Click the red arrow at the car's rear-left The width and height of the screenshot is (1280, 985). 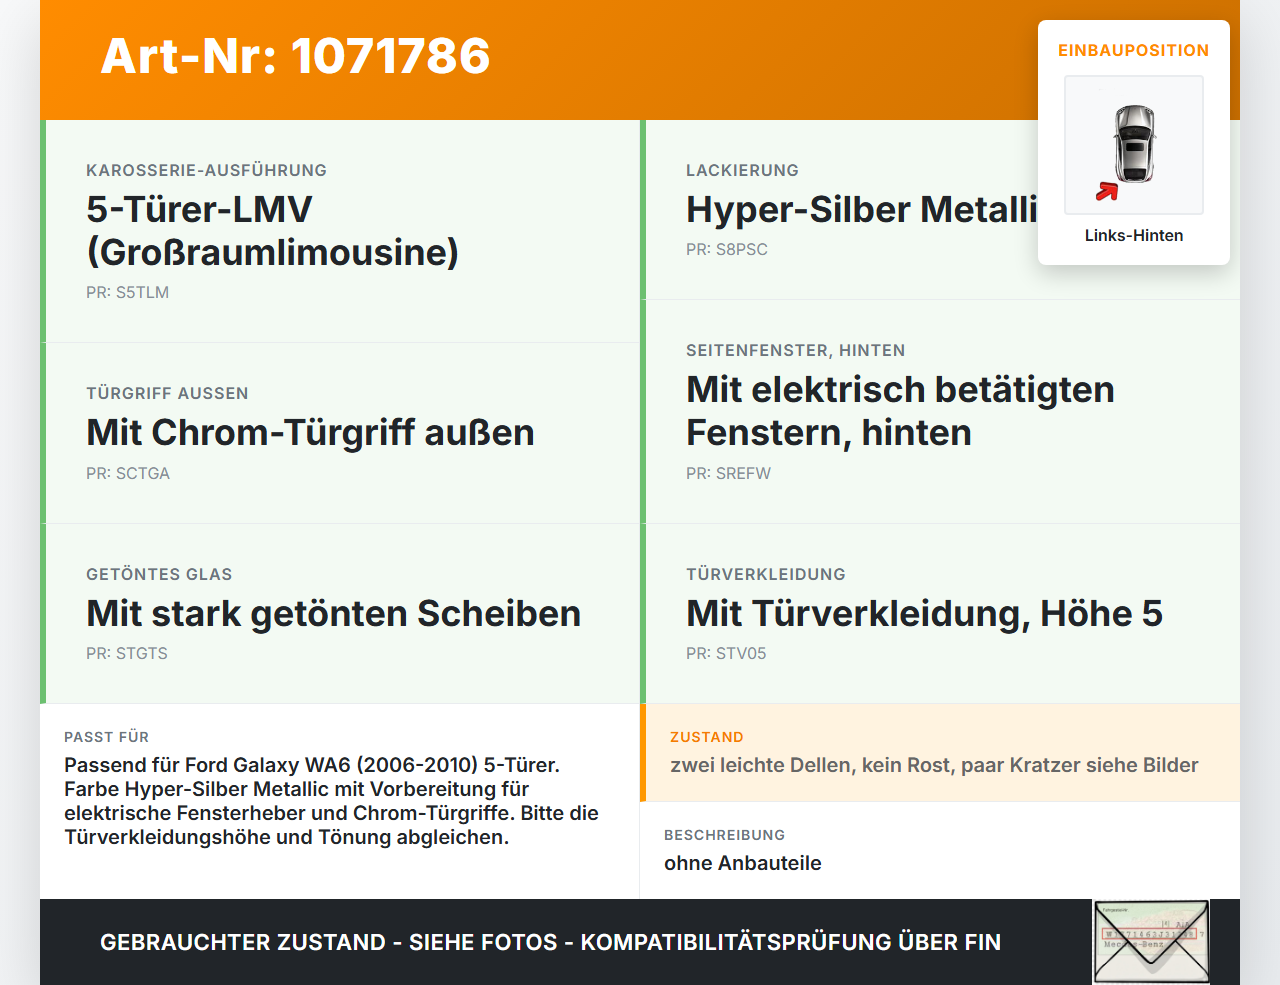pyautogui.click(x=1107, y=192)
